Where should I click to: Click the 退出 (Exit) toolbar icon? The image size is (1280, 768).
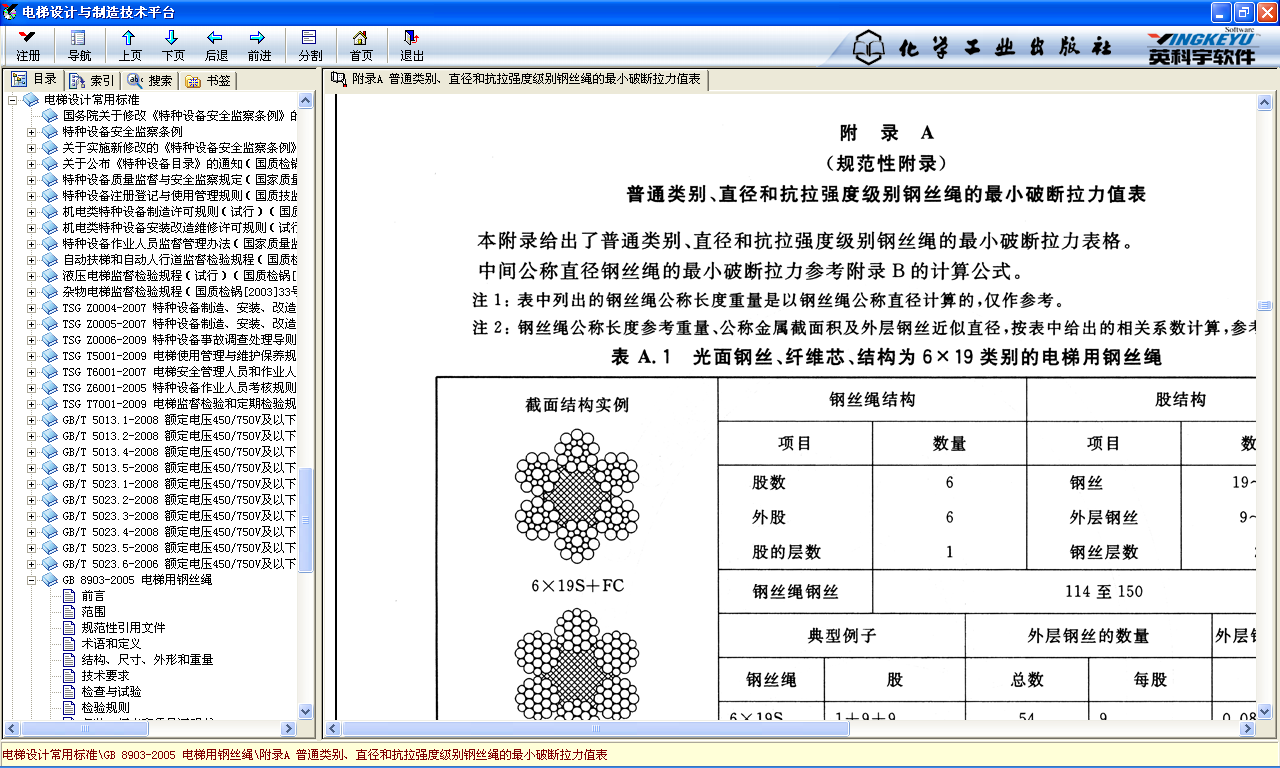click(412, 45)
